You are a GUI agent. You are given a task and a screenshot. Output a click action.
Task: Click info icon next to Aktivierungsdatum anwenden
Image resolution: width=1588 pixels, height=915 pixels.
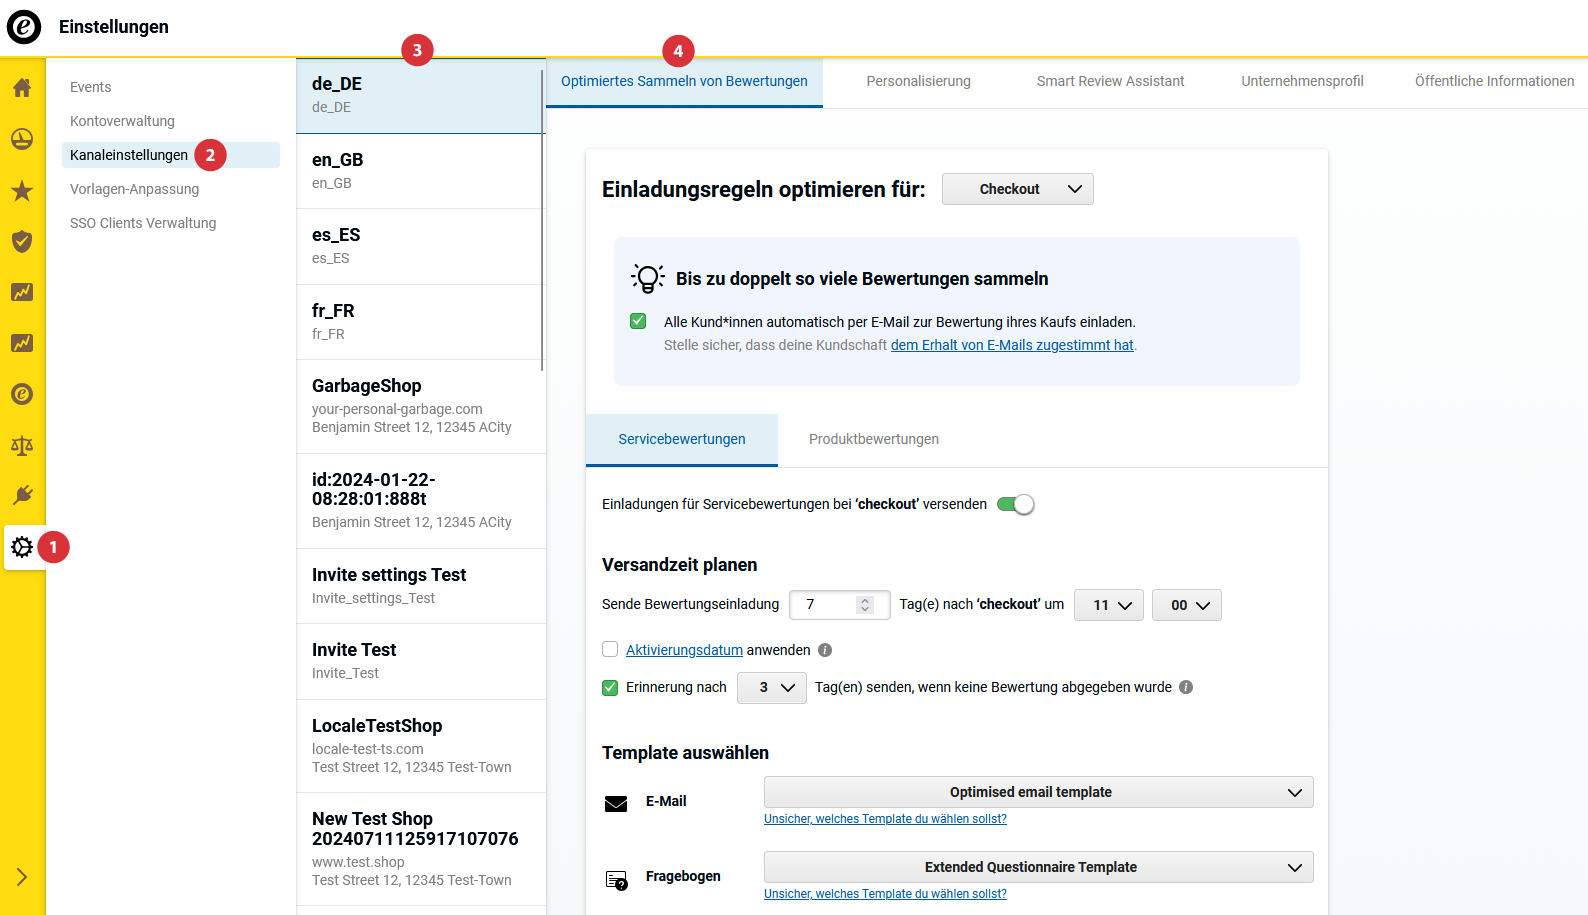825,650
